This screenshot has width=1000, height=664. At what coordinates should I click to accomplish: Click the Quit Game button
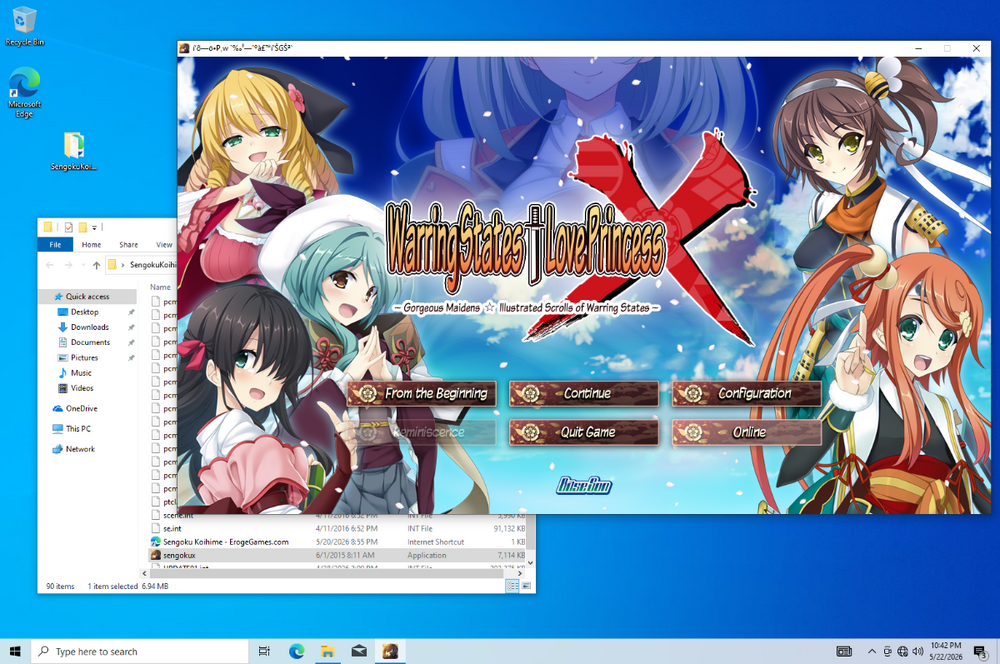point(584,432)
